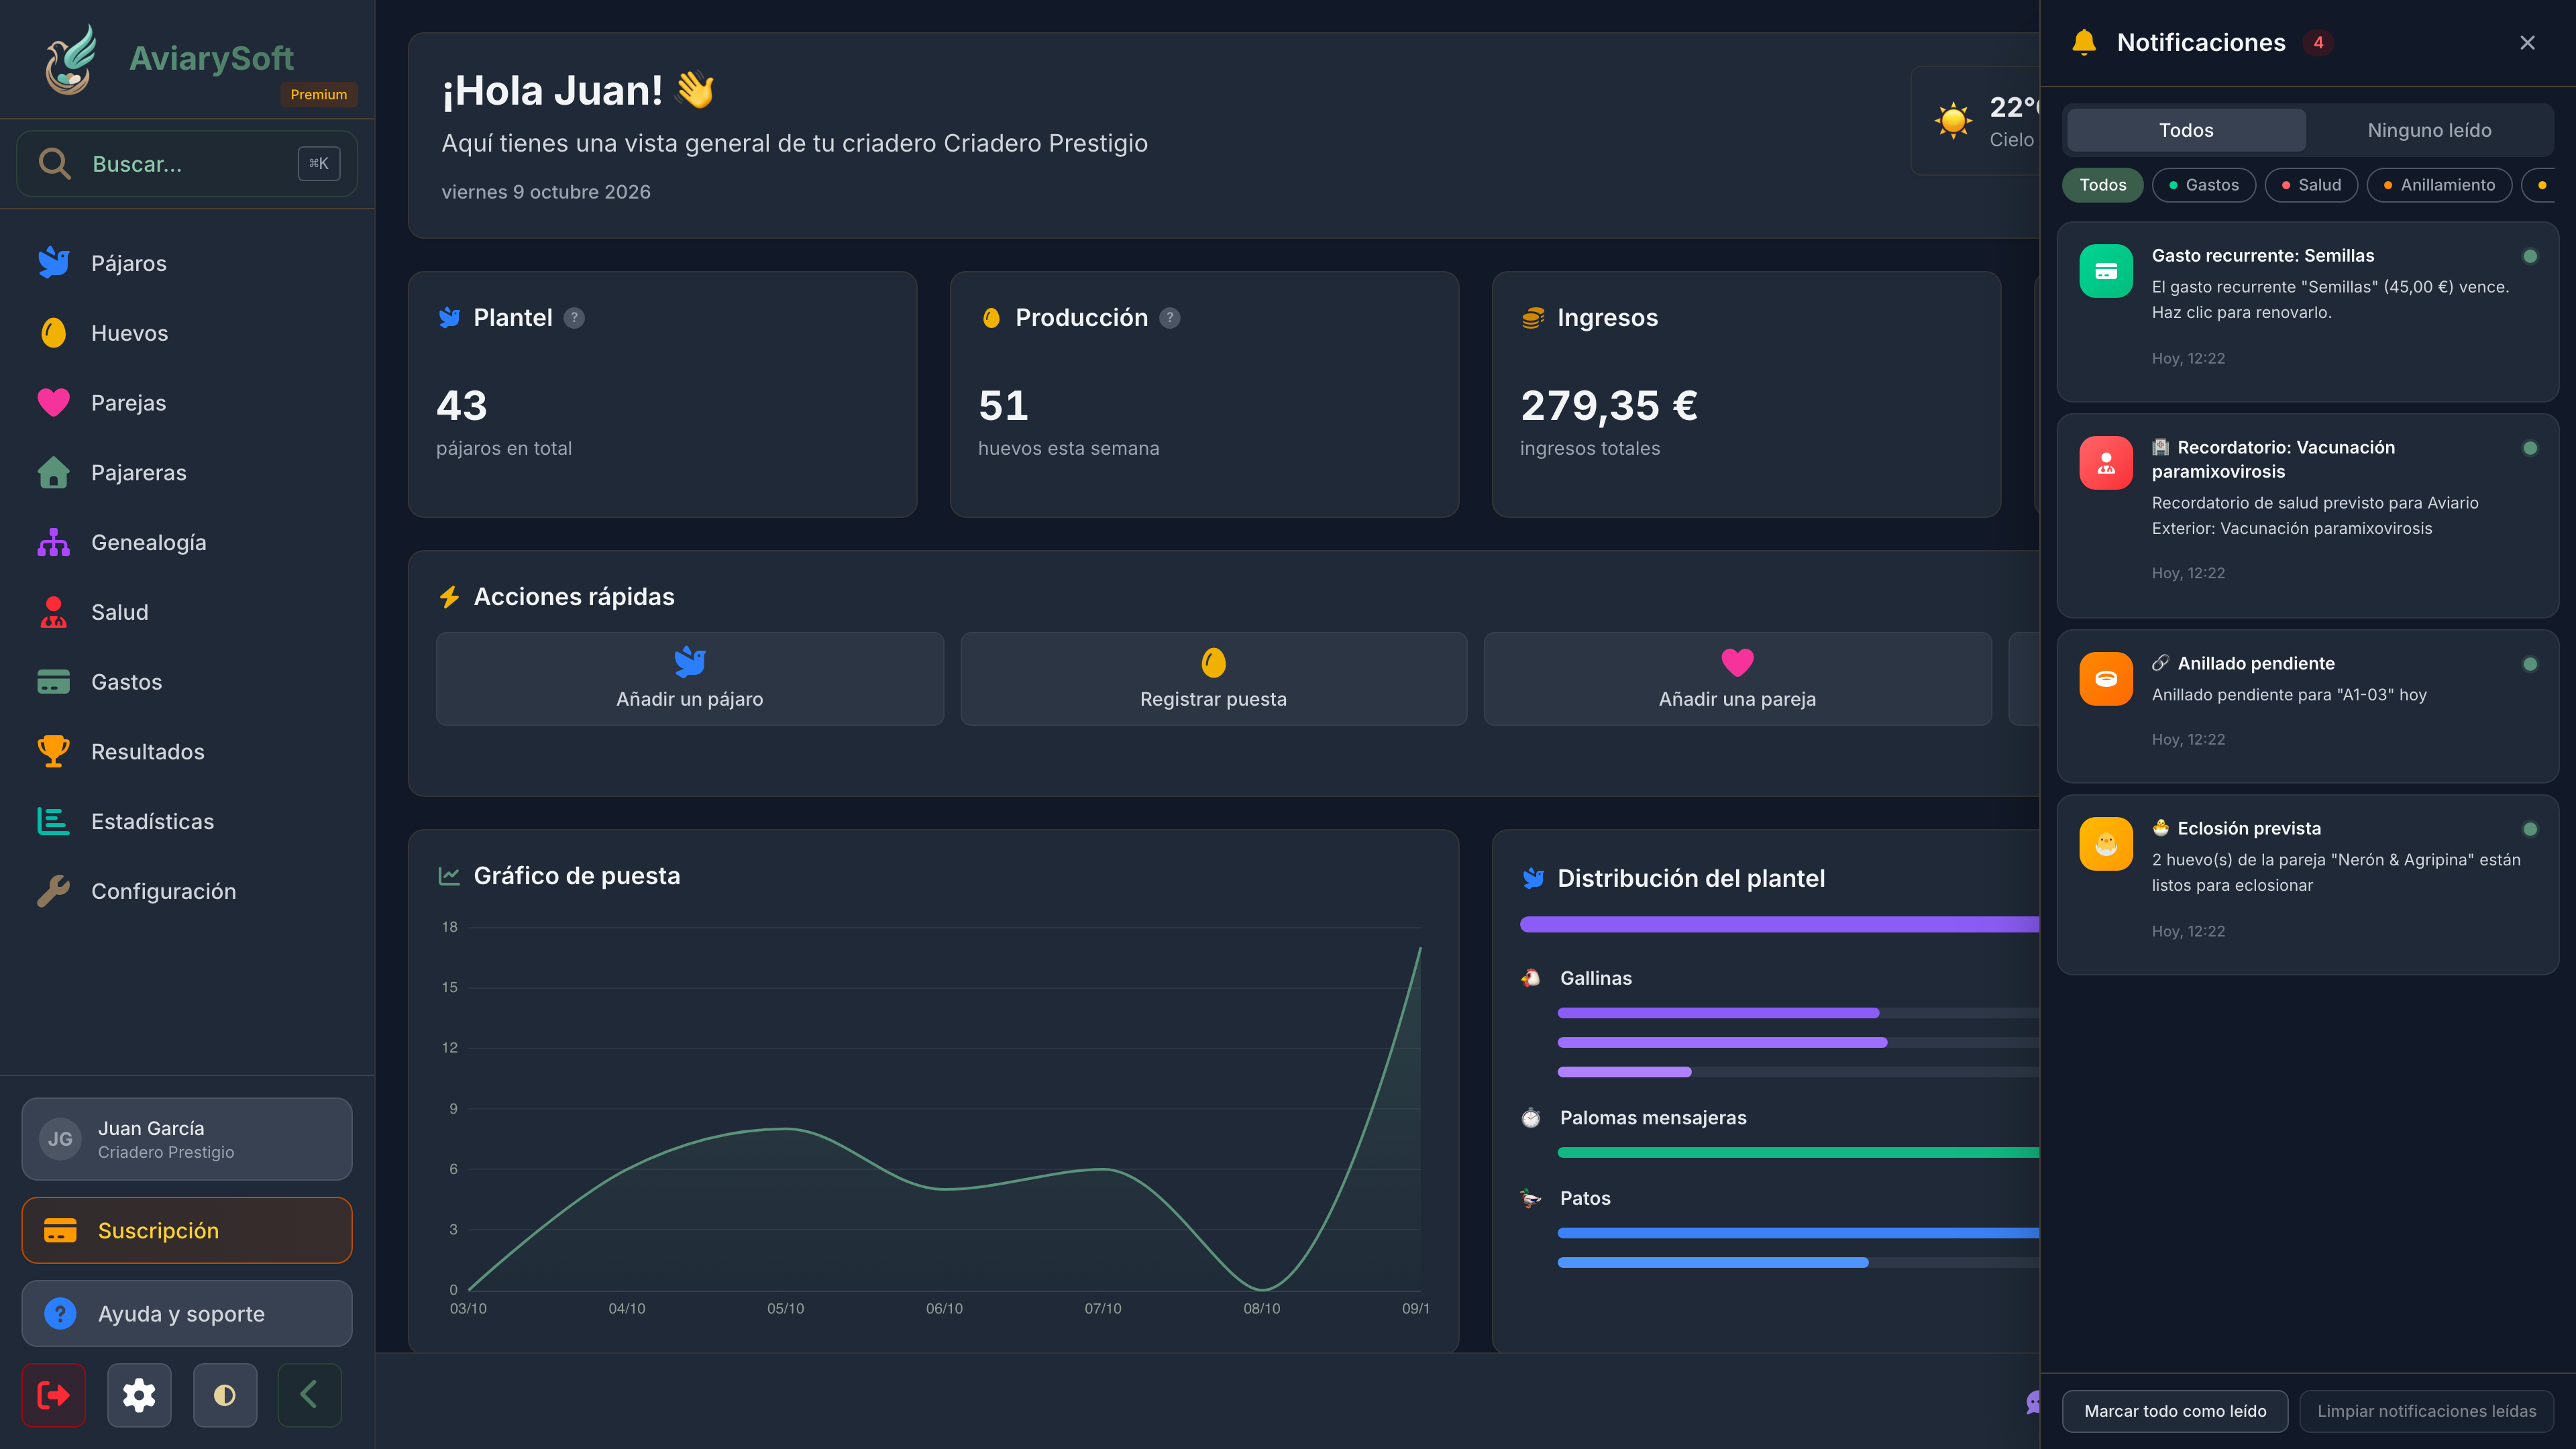Collapse the sidebar with the green chevron
Image resolution: width=2576 pixels, height=1449 pixels.
(309, 1394)
